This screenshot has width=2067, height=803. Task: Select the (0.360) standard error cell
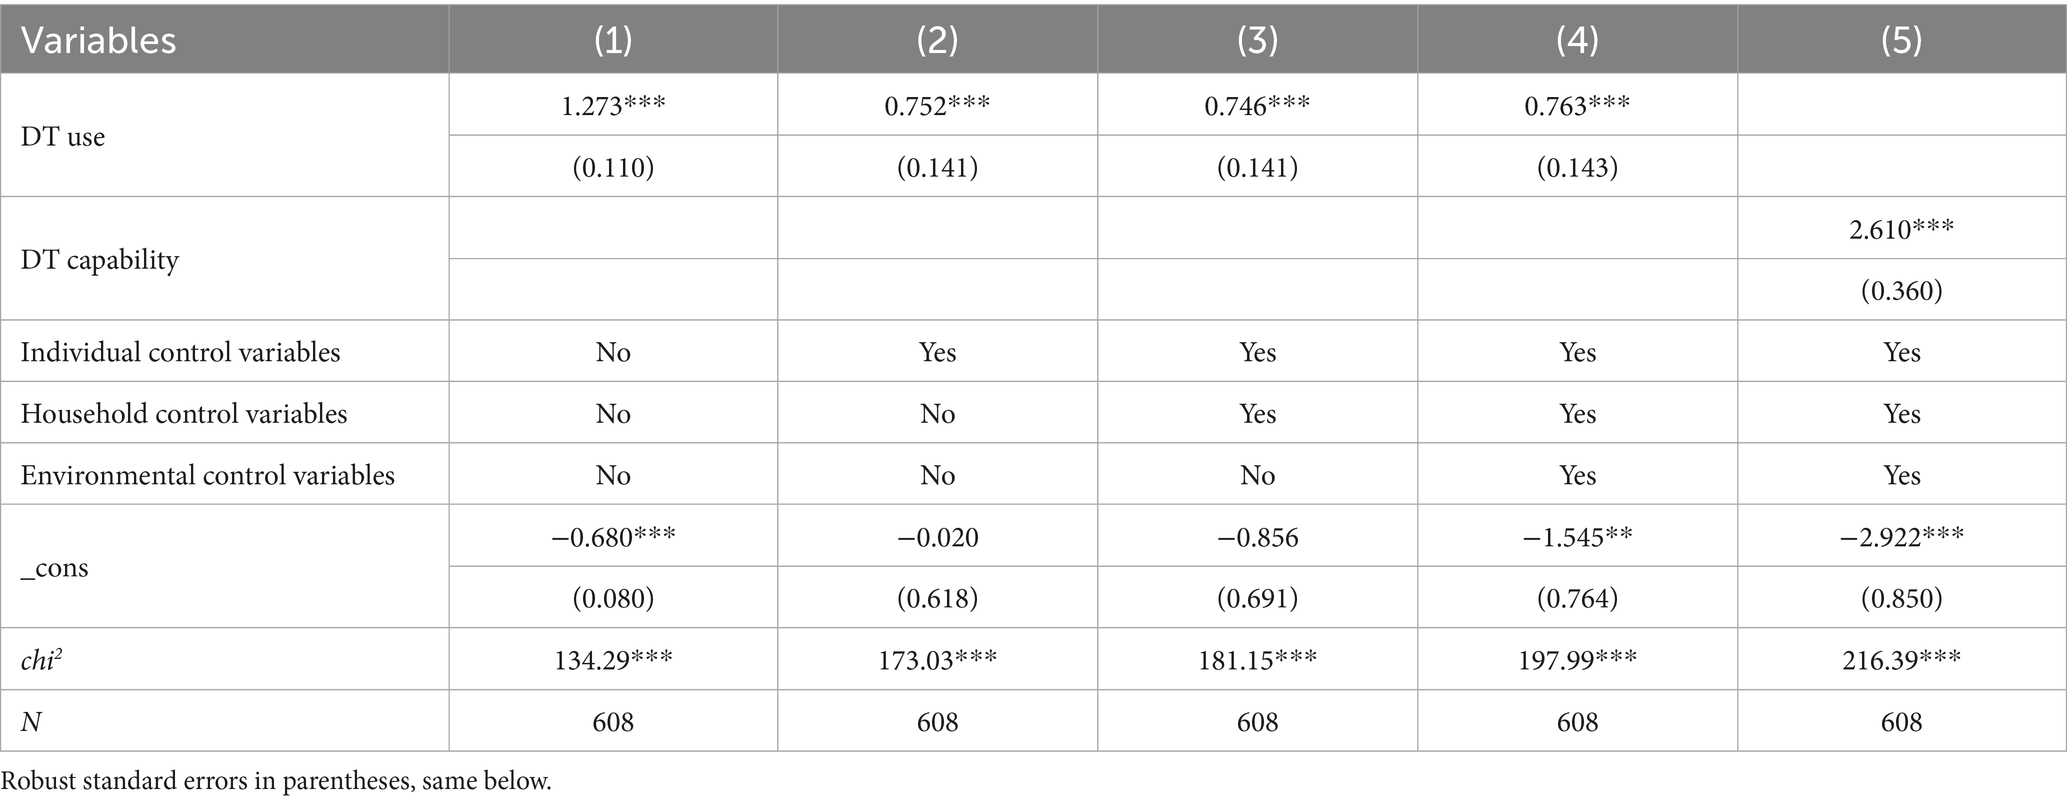coord(1901,290)
